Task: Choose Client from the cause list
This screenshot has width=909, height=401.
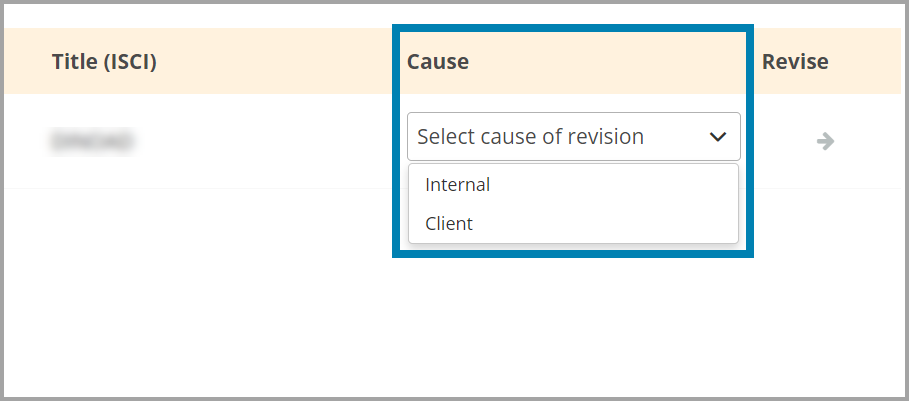Action: 448,224
